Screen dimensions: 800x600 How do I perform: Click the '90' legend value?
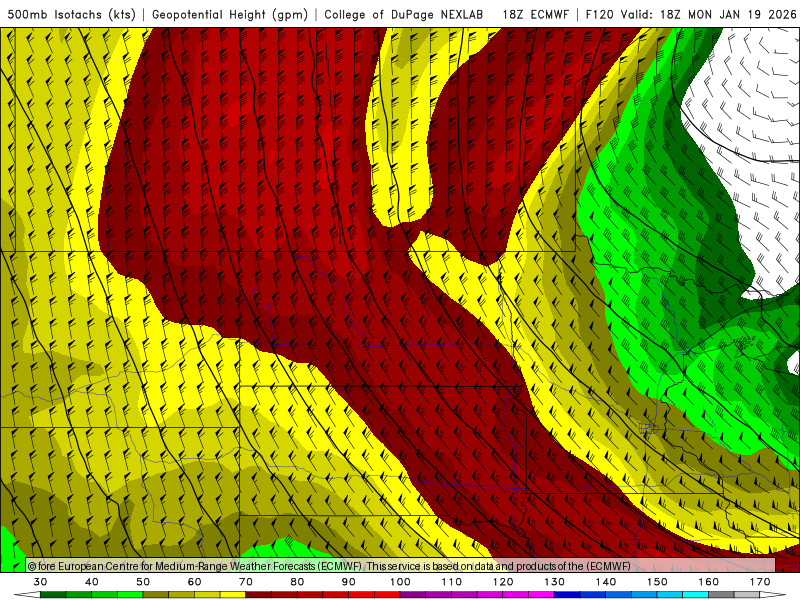pyautogui.click(x=349, y=582)
